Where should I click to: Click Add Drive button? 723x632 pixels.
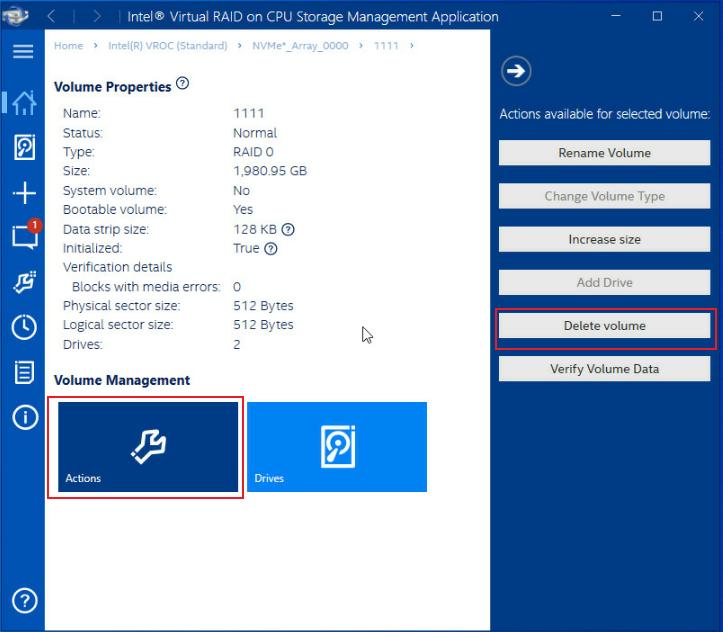click(x=604, y=282)
